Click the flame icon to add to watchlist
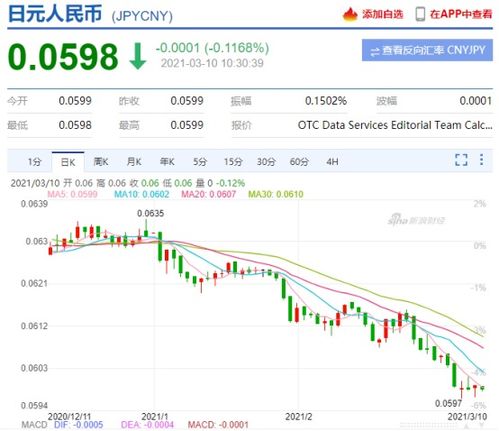Viewport: 499px width, 431px height. click(x=350, y=14)
